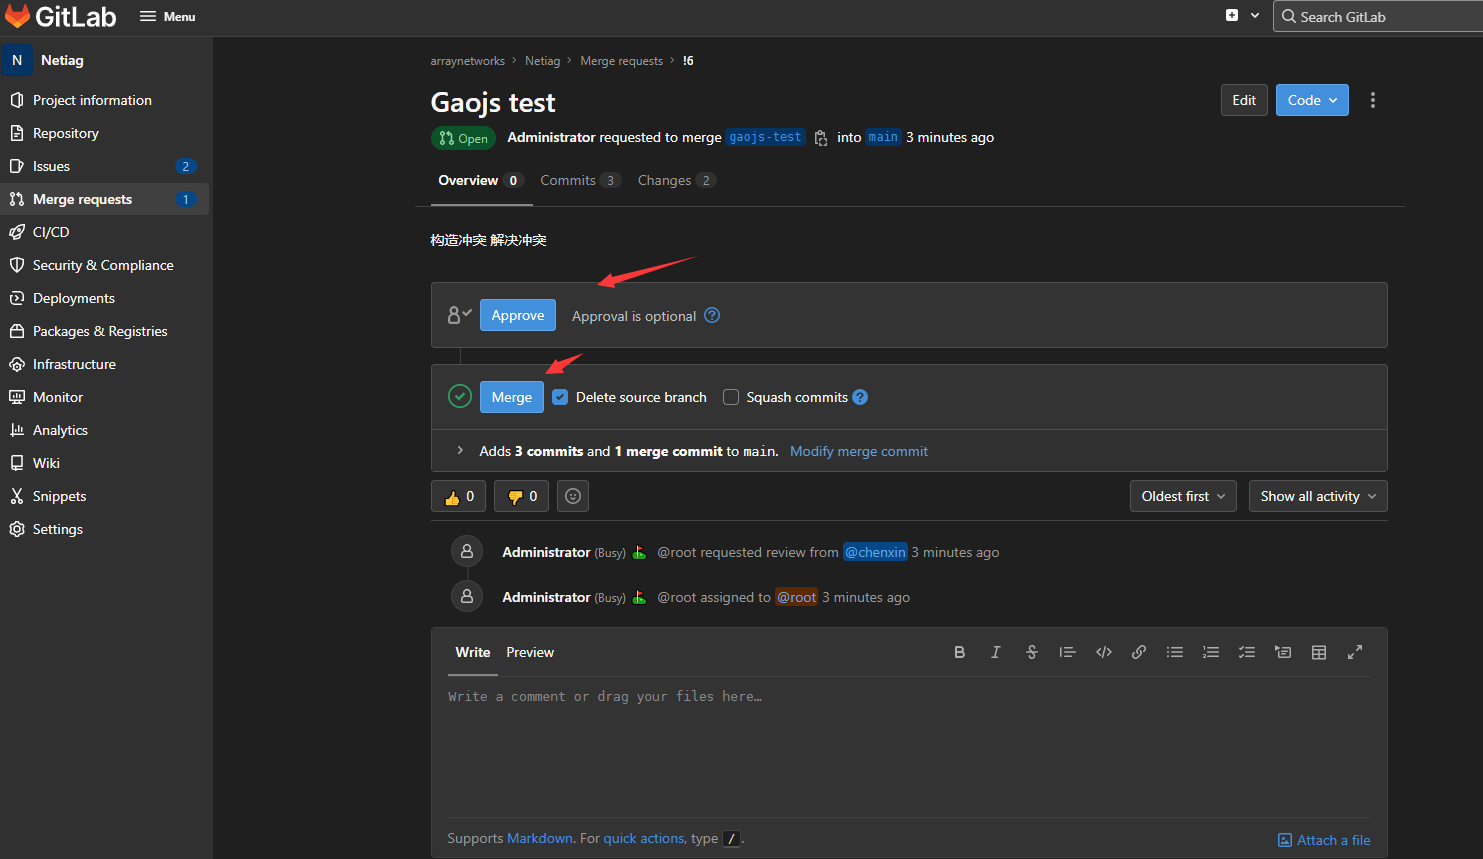Click the Administrator avatar on assigned activity

[x=467, y=596]
